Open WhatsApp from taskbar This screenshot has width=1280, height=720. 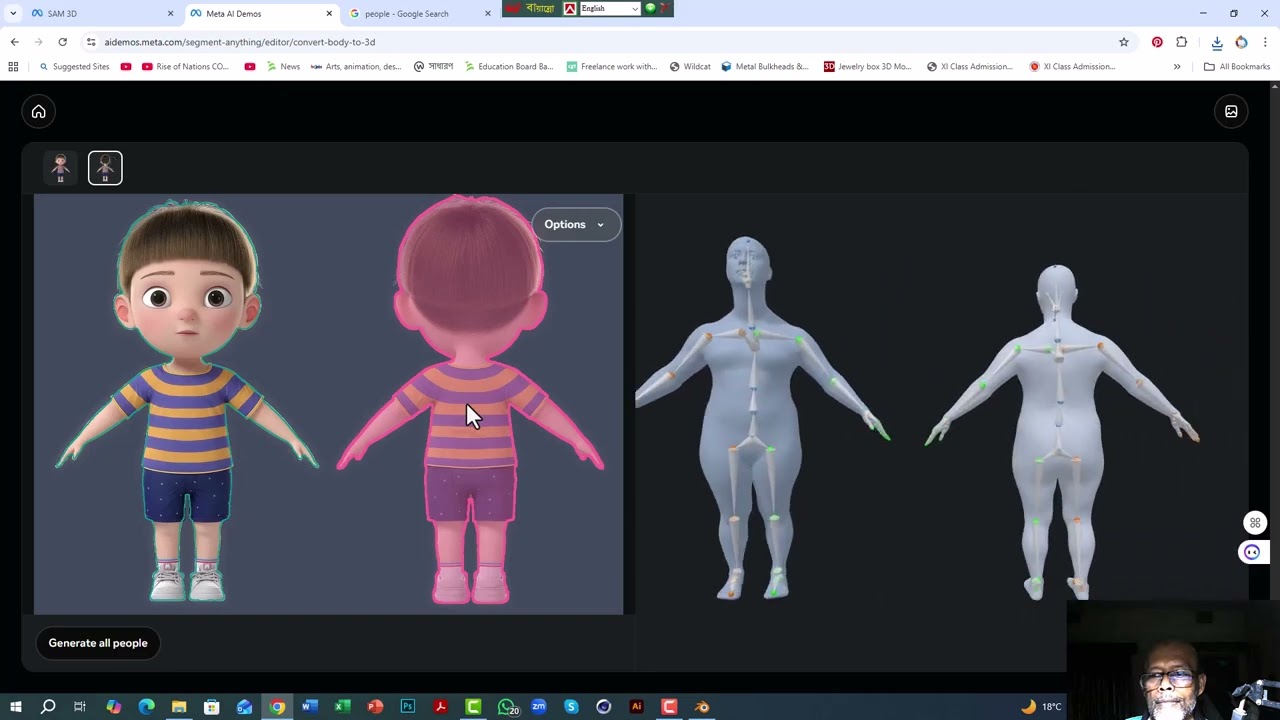coord(507,707)
